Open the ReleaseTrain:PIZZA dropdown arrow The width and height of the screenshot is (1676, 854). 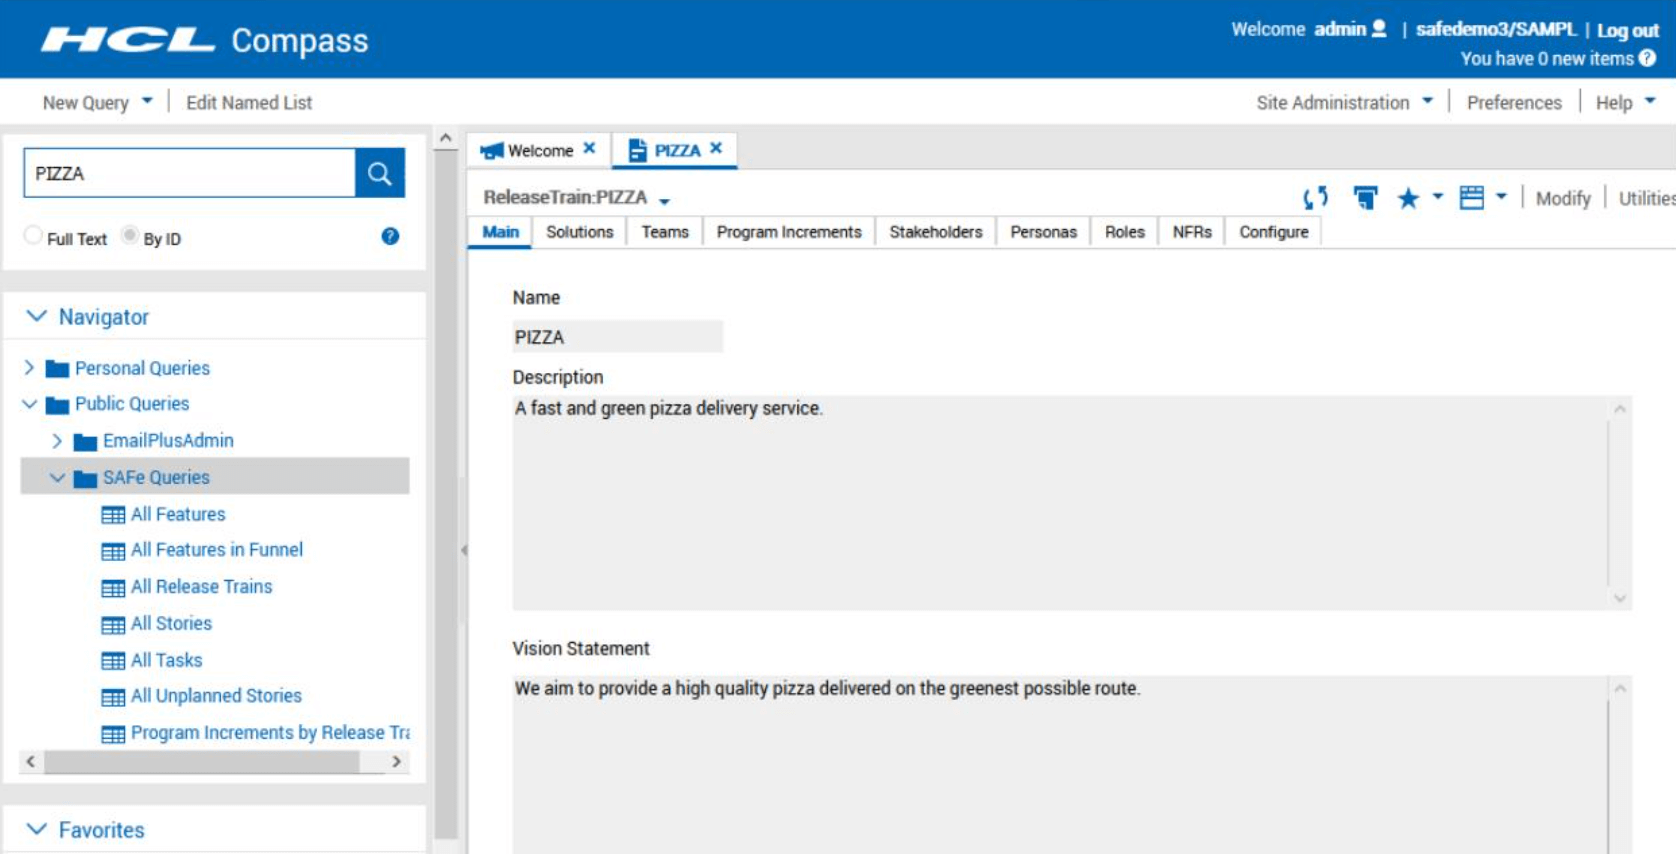coord(664,201)
